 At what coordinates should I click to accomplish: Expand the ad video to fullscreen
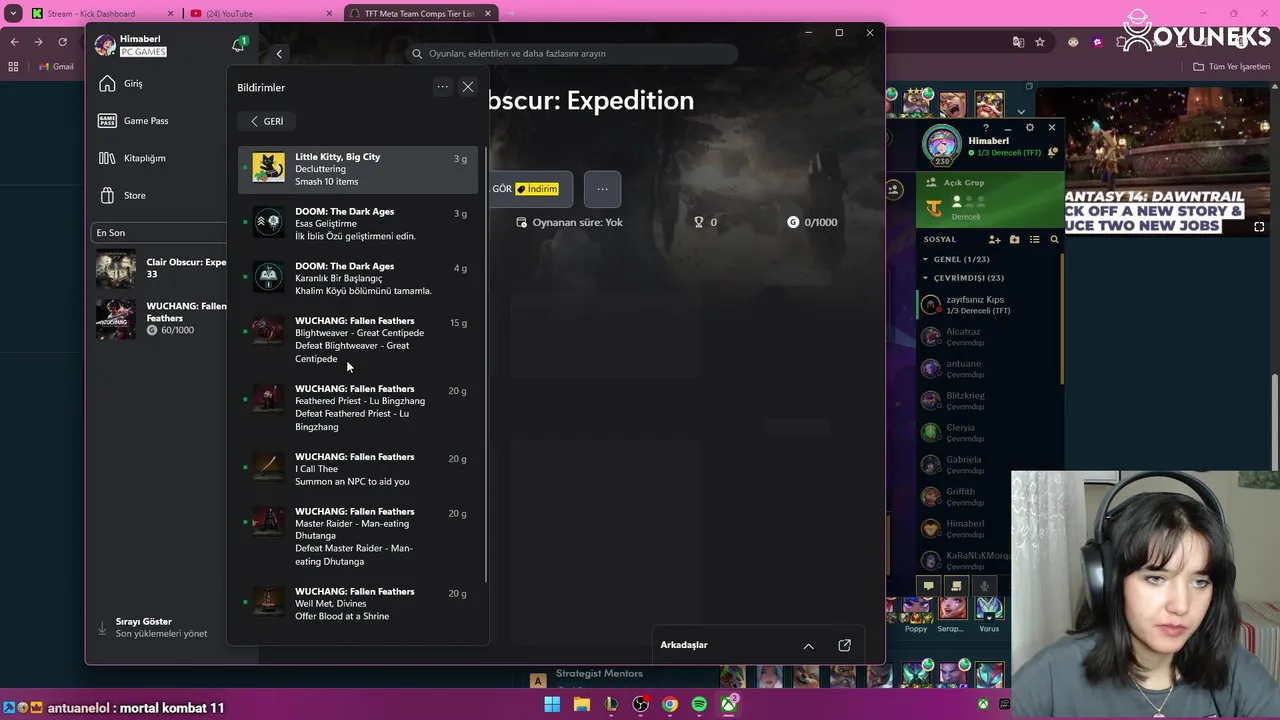click(x=1259, y=227)
